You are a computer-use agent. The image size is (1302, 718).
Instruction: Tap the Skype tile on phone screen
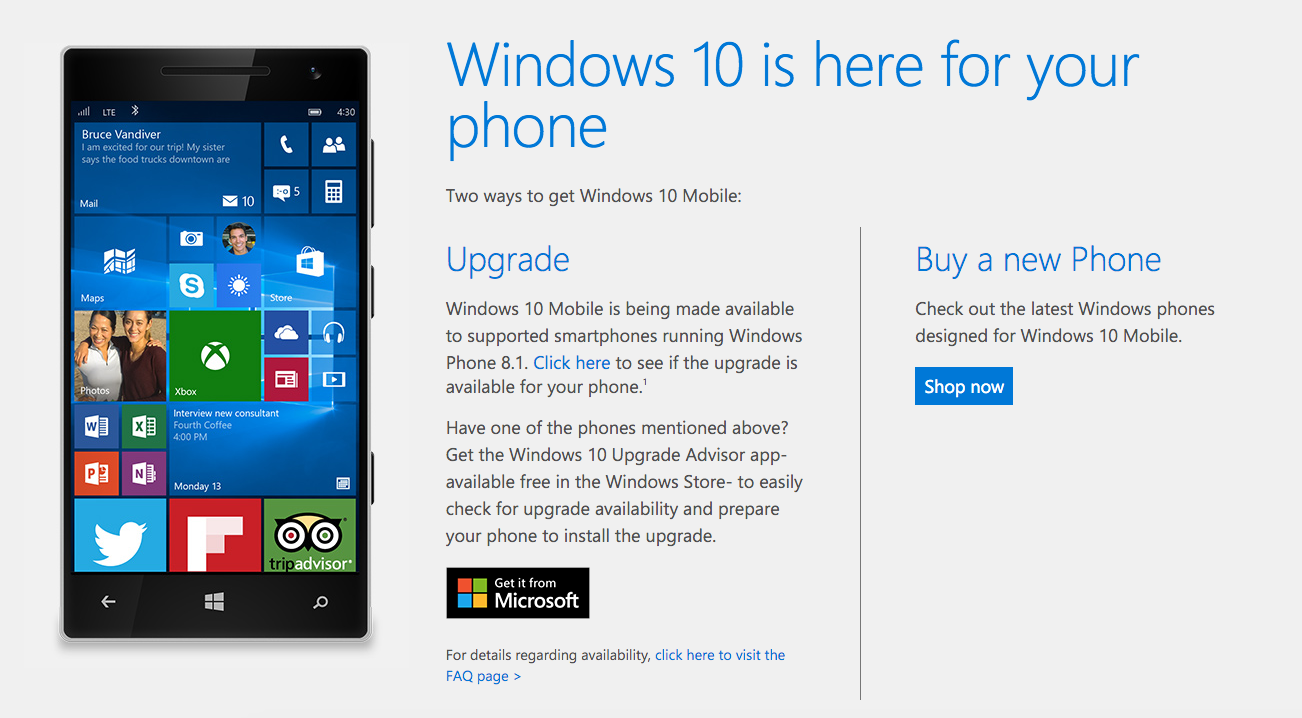click(x=191, y=286)
